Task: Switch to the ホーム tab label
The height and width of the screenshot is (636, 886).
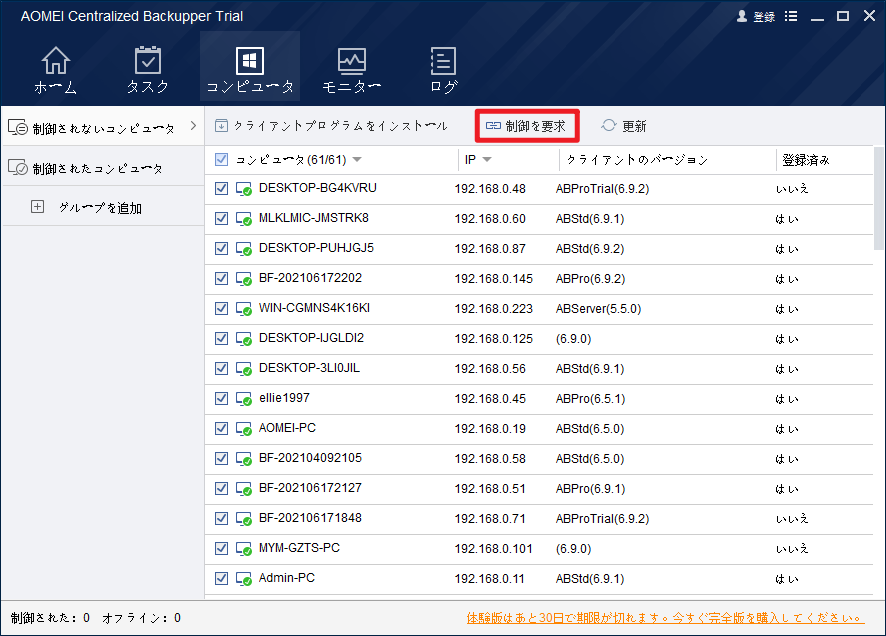Action: (x=55, y=87)
